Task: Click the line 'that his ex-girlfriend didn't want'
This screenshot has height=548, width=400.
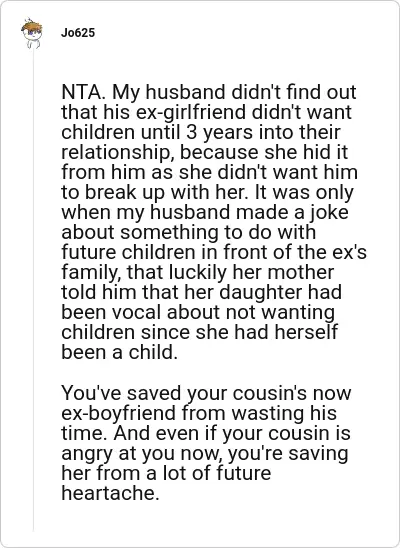Action: tap(206, 113)
